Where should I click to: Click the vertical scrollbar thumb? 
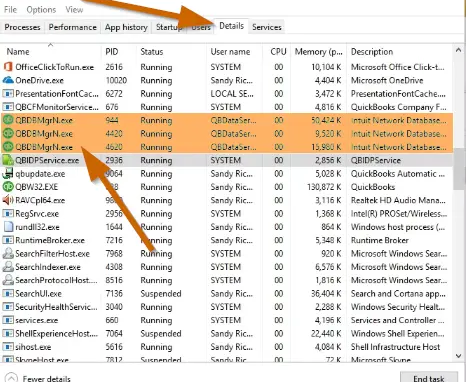(x=459, y=169)
